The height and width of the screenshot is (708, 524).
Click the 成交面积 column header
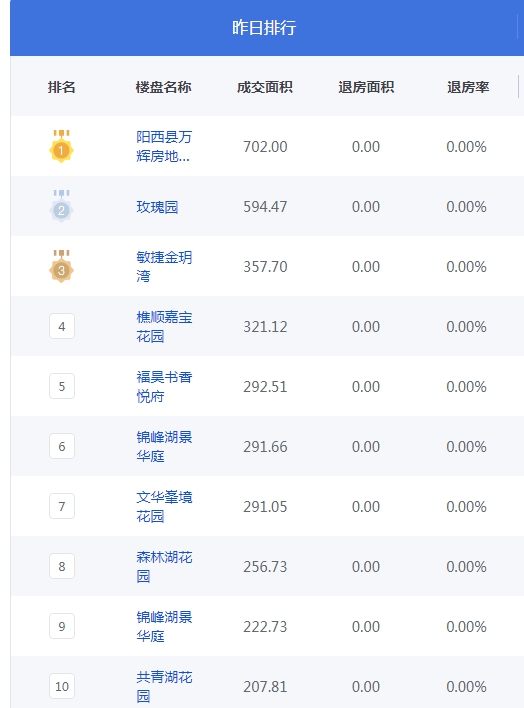click(x=265, y=87)
